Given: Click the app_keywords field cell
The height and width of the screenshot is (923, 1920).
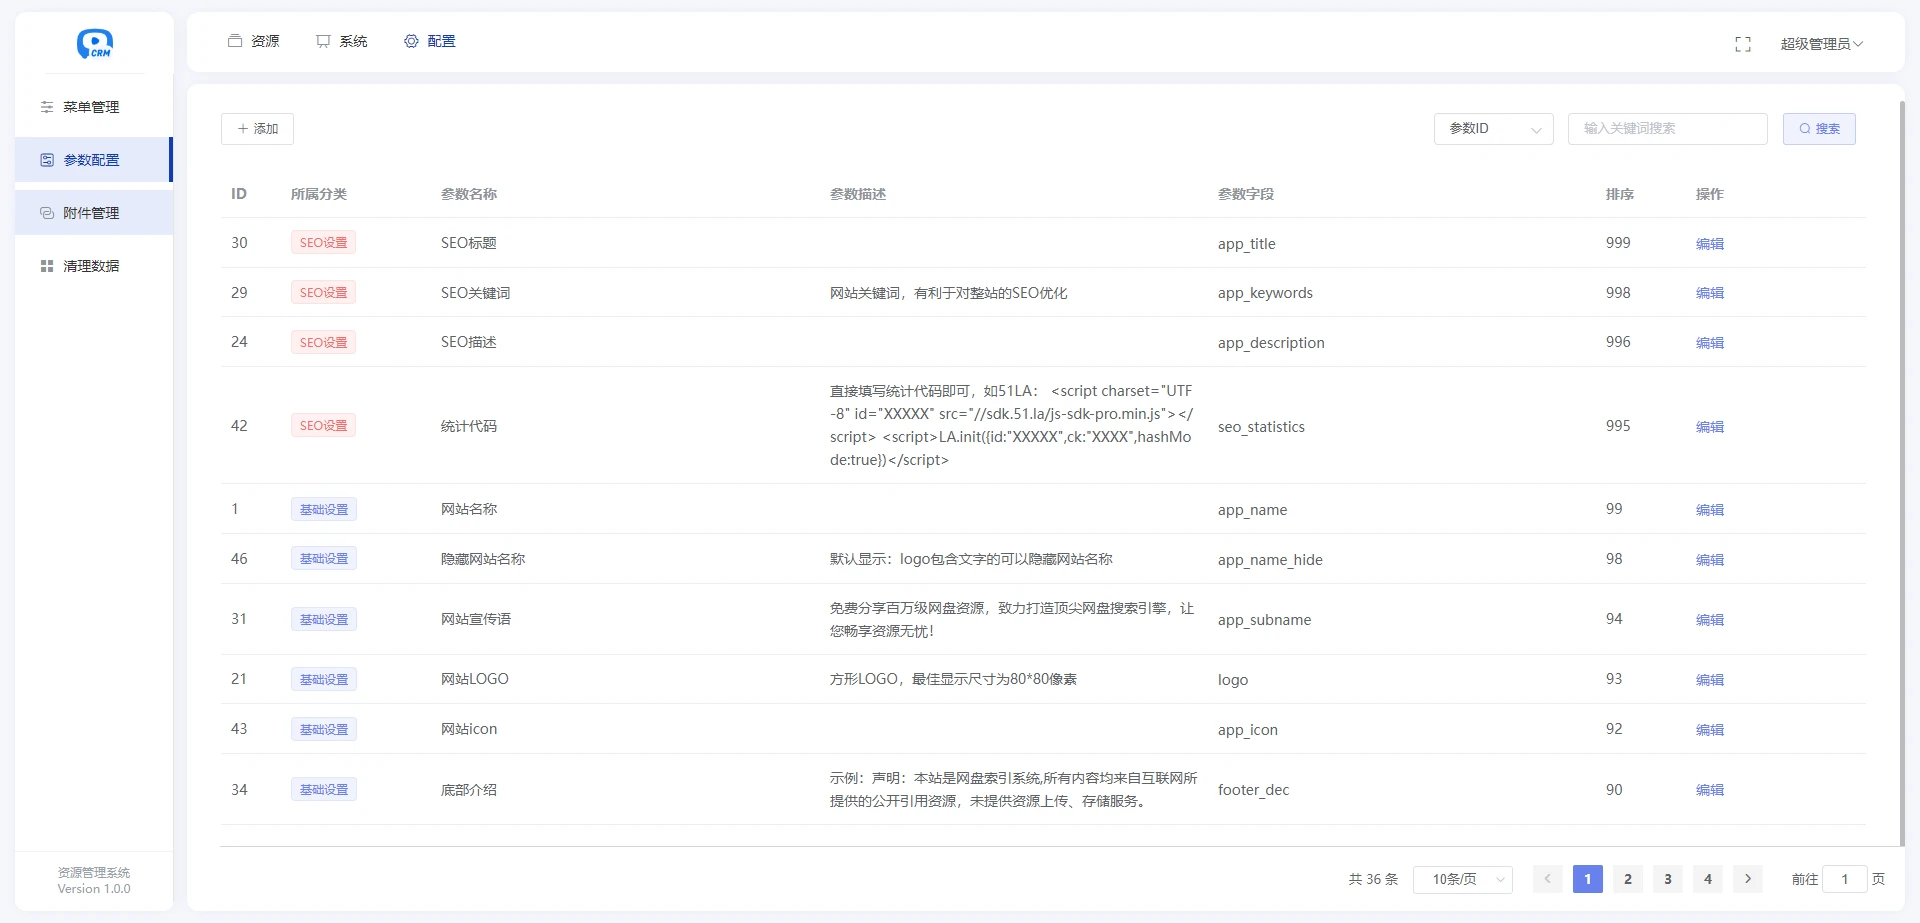Looking at the screenshot, I should point(1265,293).
